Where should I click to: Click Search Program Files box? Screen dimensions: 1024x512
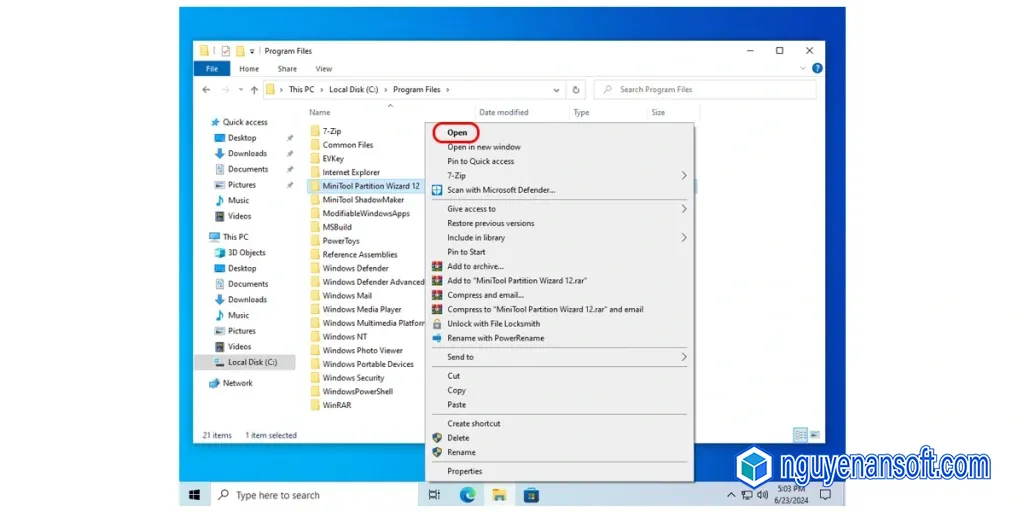tap(705, 90)
